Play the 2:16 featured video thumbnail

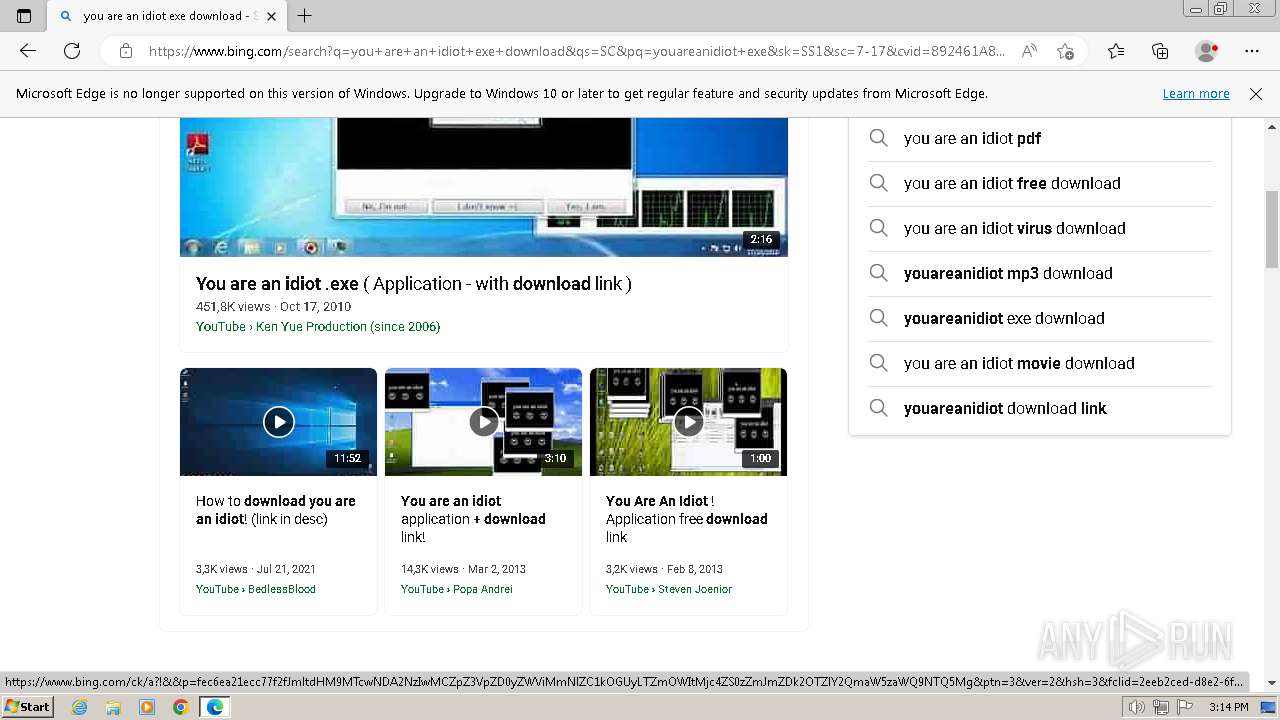(x=484, y=187)
